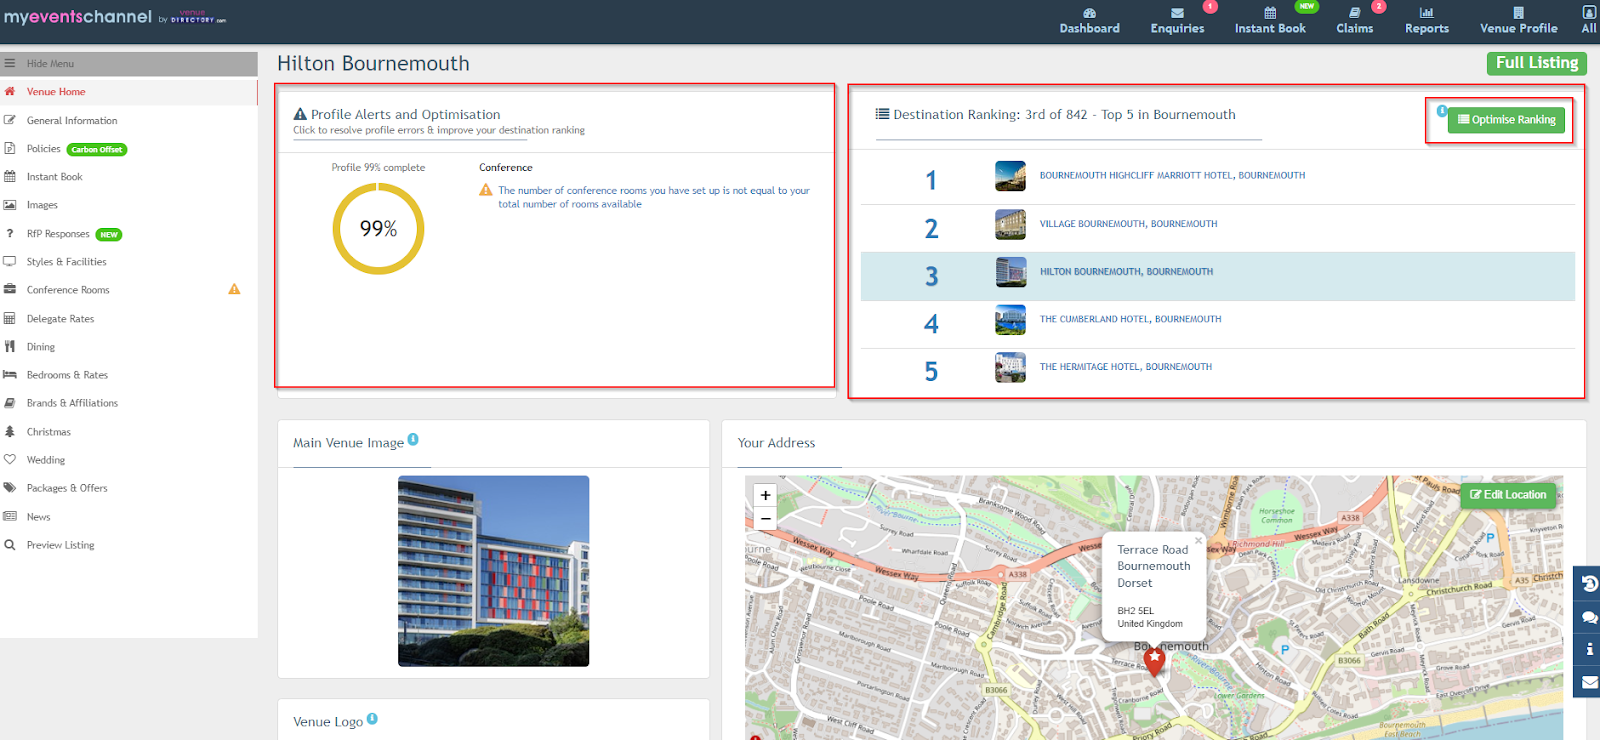Open Dashboard from the top navigation
Viewport: 1600px width, 740px height.
(1089, 21)
